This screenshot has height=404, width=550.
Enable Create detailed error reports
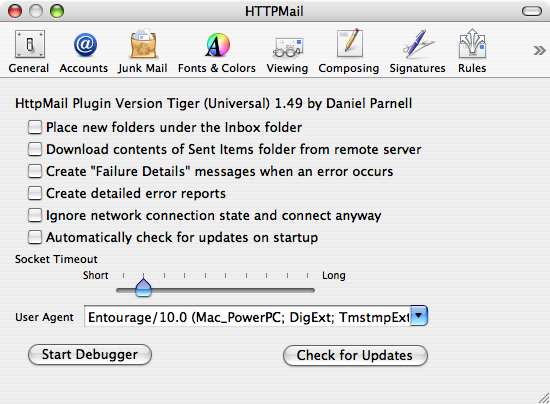point(35,193)
